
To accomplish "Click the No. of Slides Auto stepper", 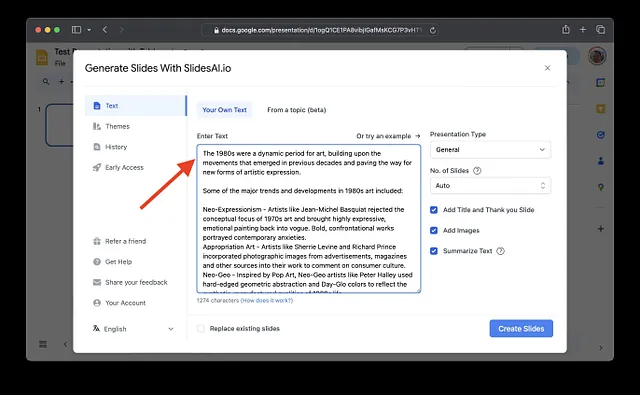I will click(x=490, y=186).
